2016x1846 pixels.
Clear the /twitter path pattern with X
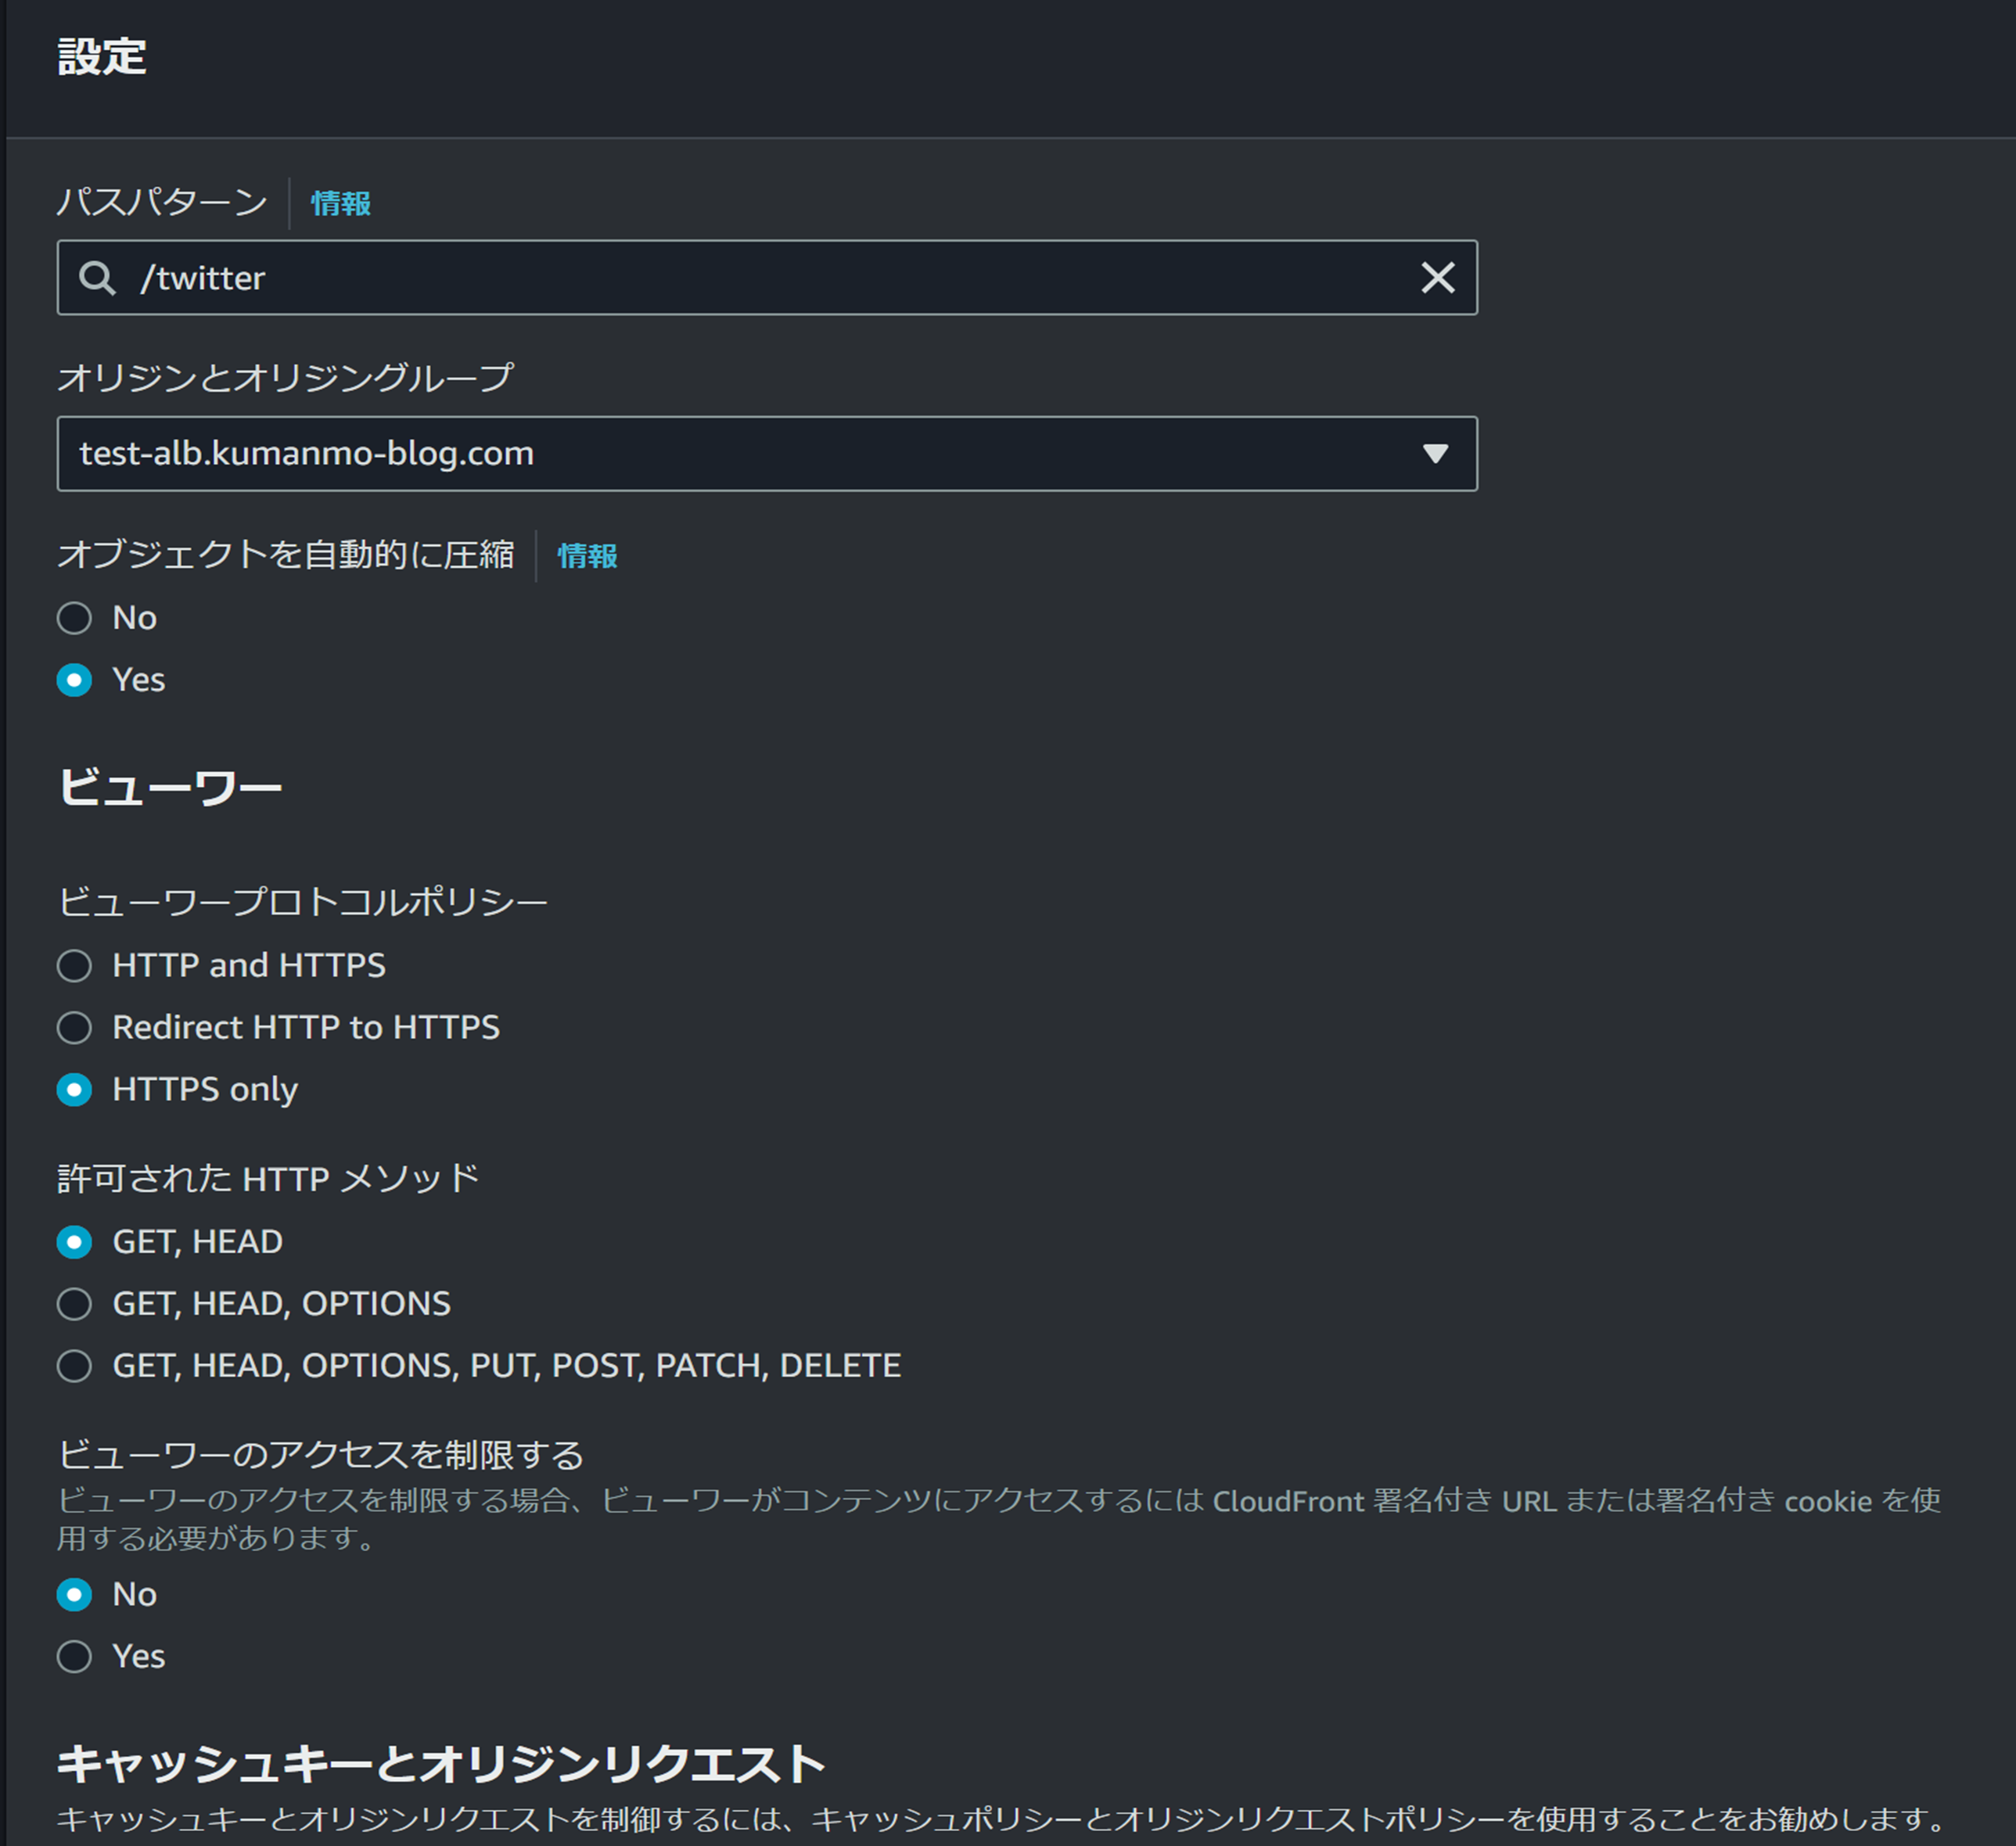[1437, 278]
